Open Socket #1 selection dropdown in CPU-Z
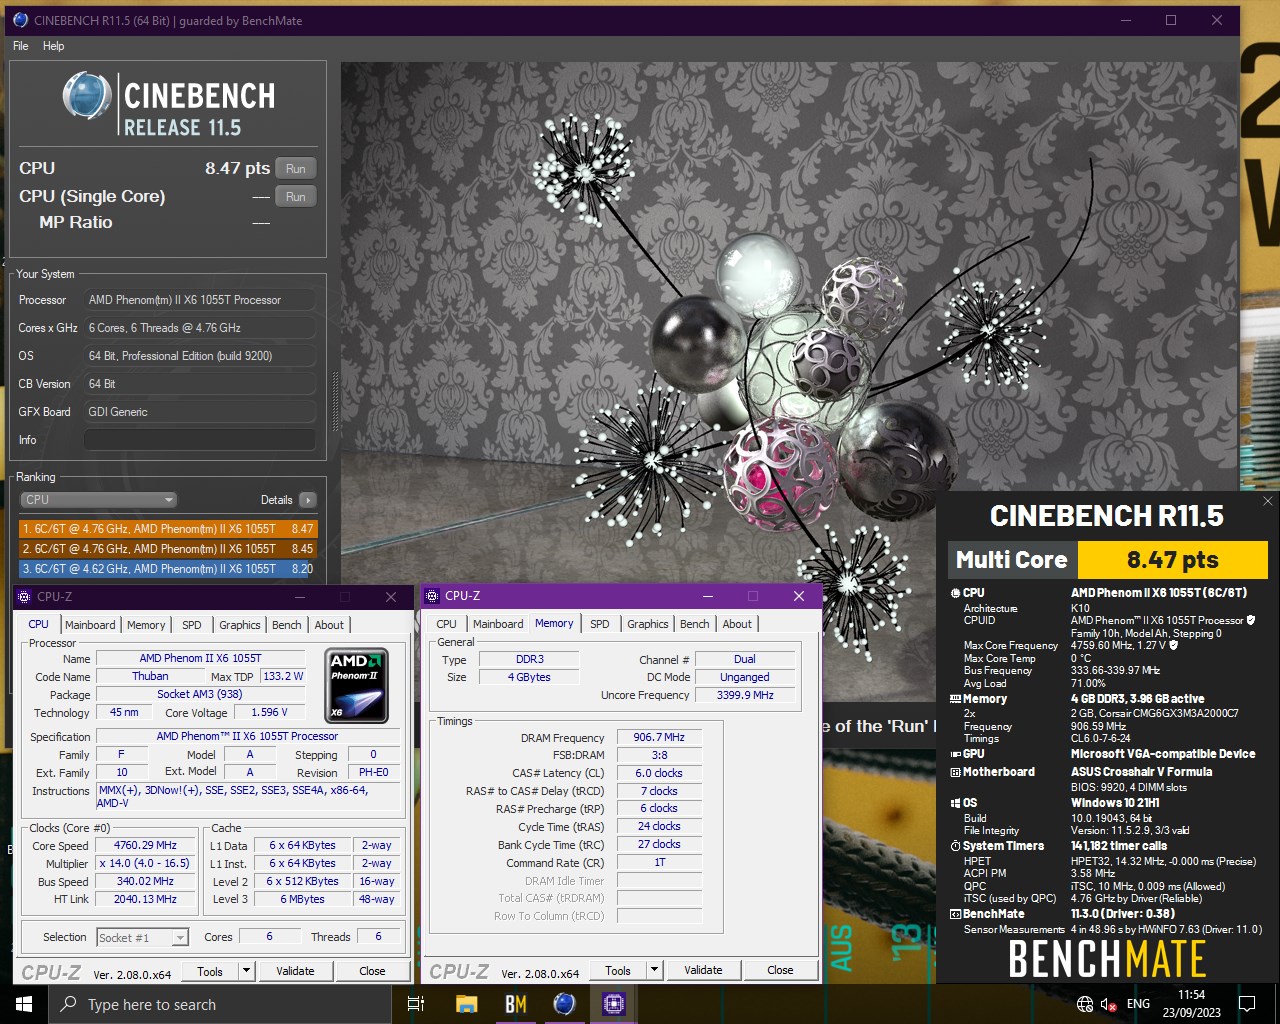The image size is (1280, 1024). [143, 938]
